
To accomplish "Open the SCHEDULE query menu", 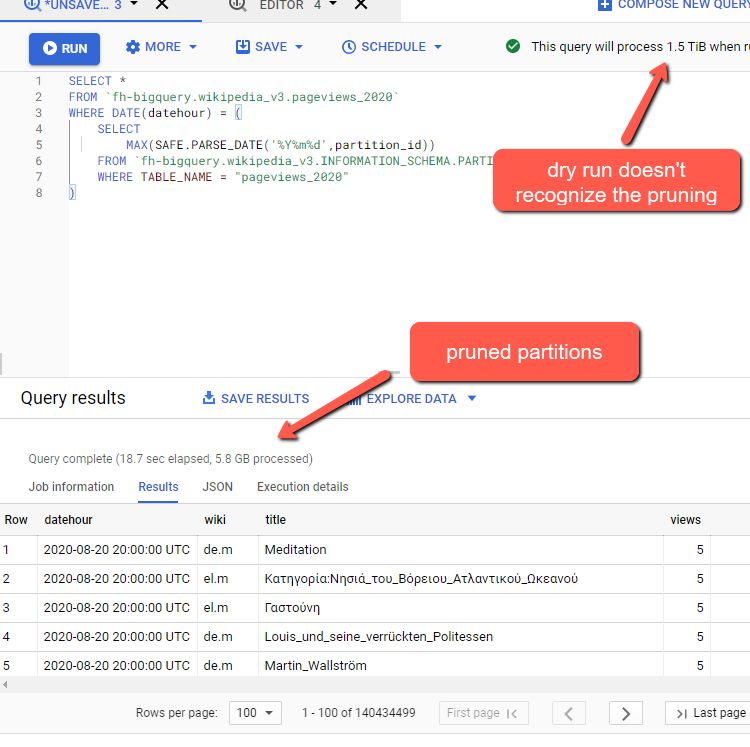I will click(392, 47).
